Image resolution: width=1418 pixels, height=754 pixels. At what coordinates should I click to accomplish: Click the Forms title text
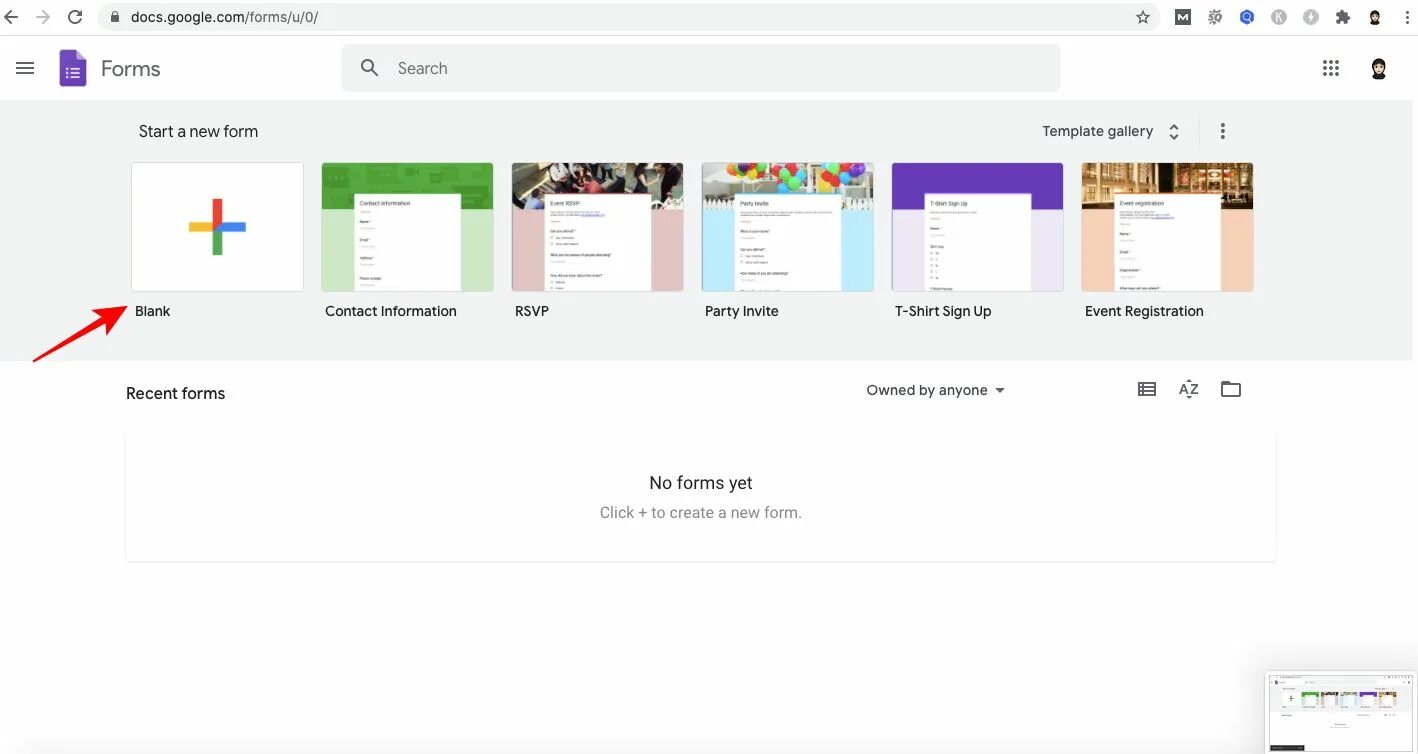click(x=131, y=68)
